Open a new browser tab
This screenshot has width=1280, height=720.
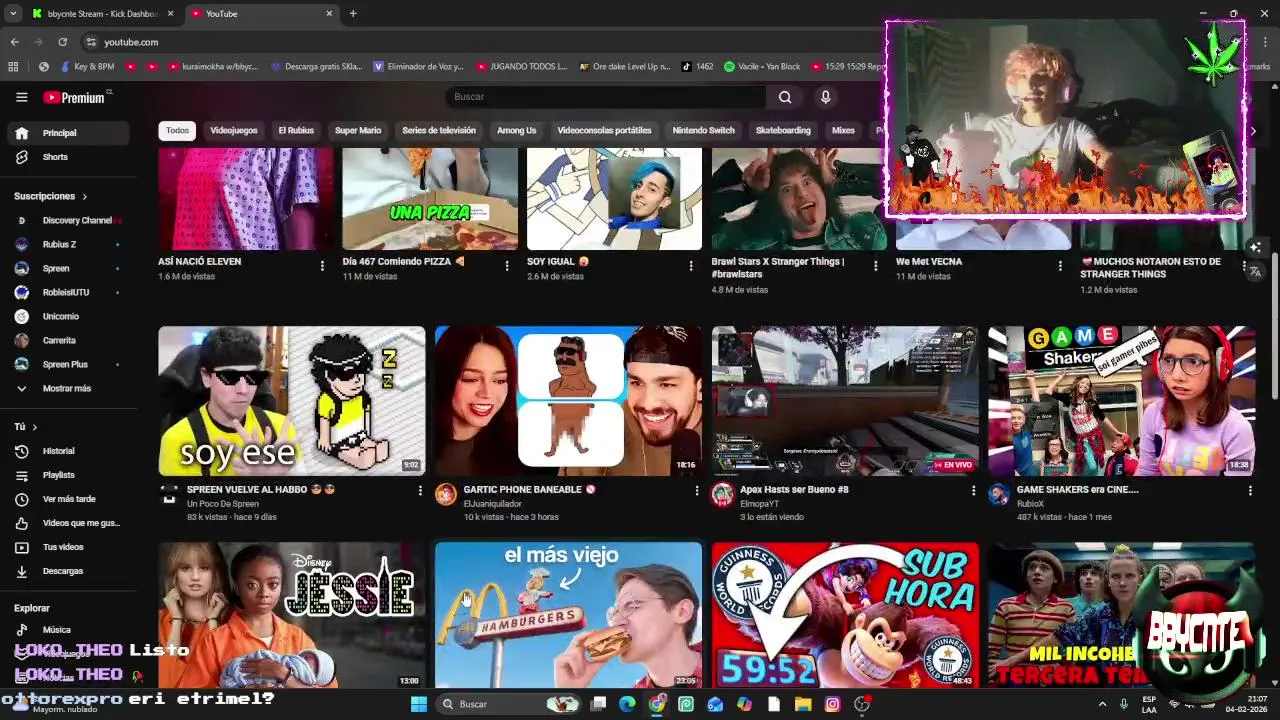353,14
